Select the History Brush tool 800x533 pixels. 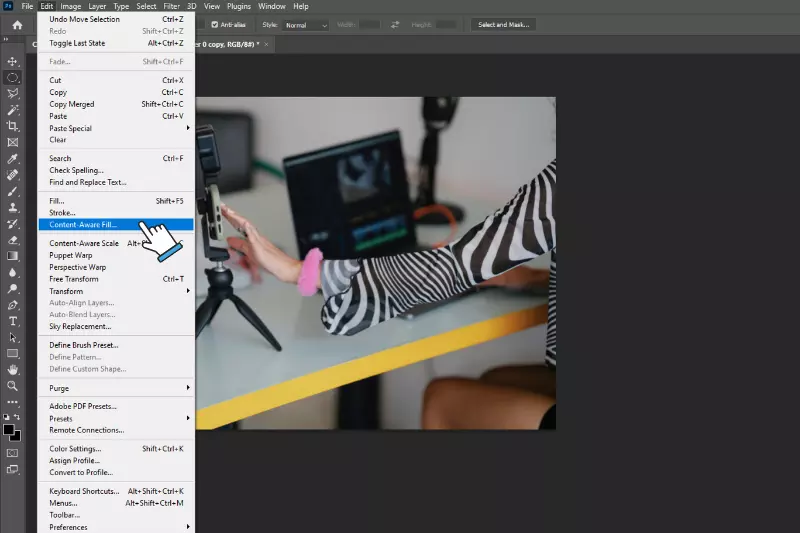(x=12, y=224)
